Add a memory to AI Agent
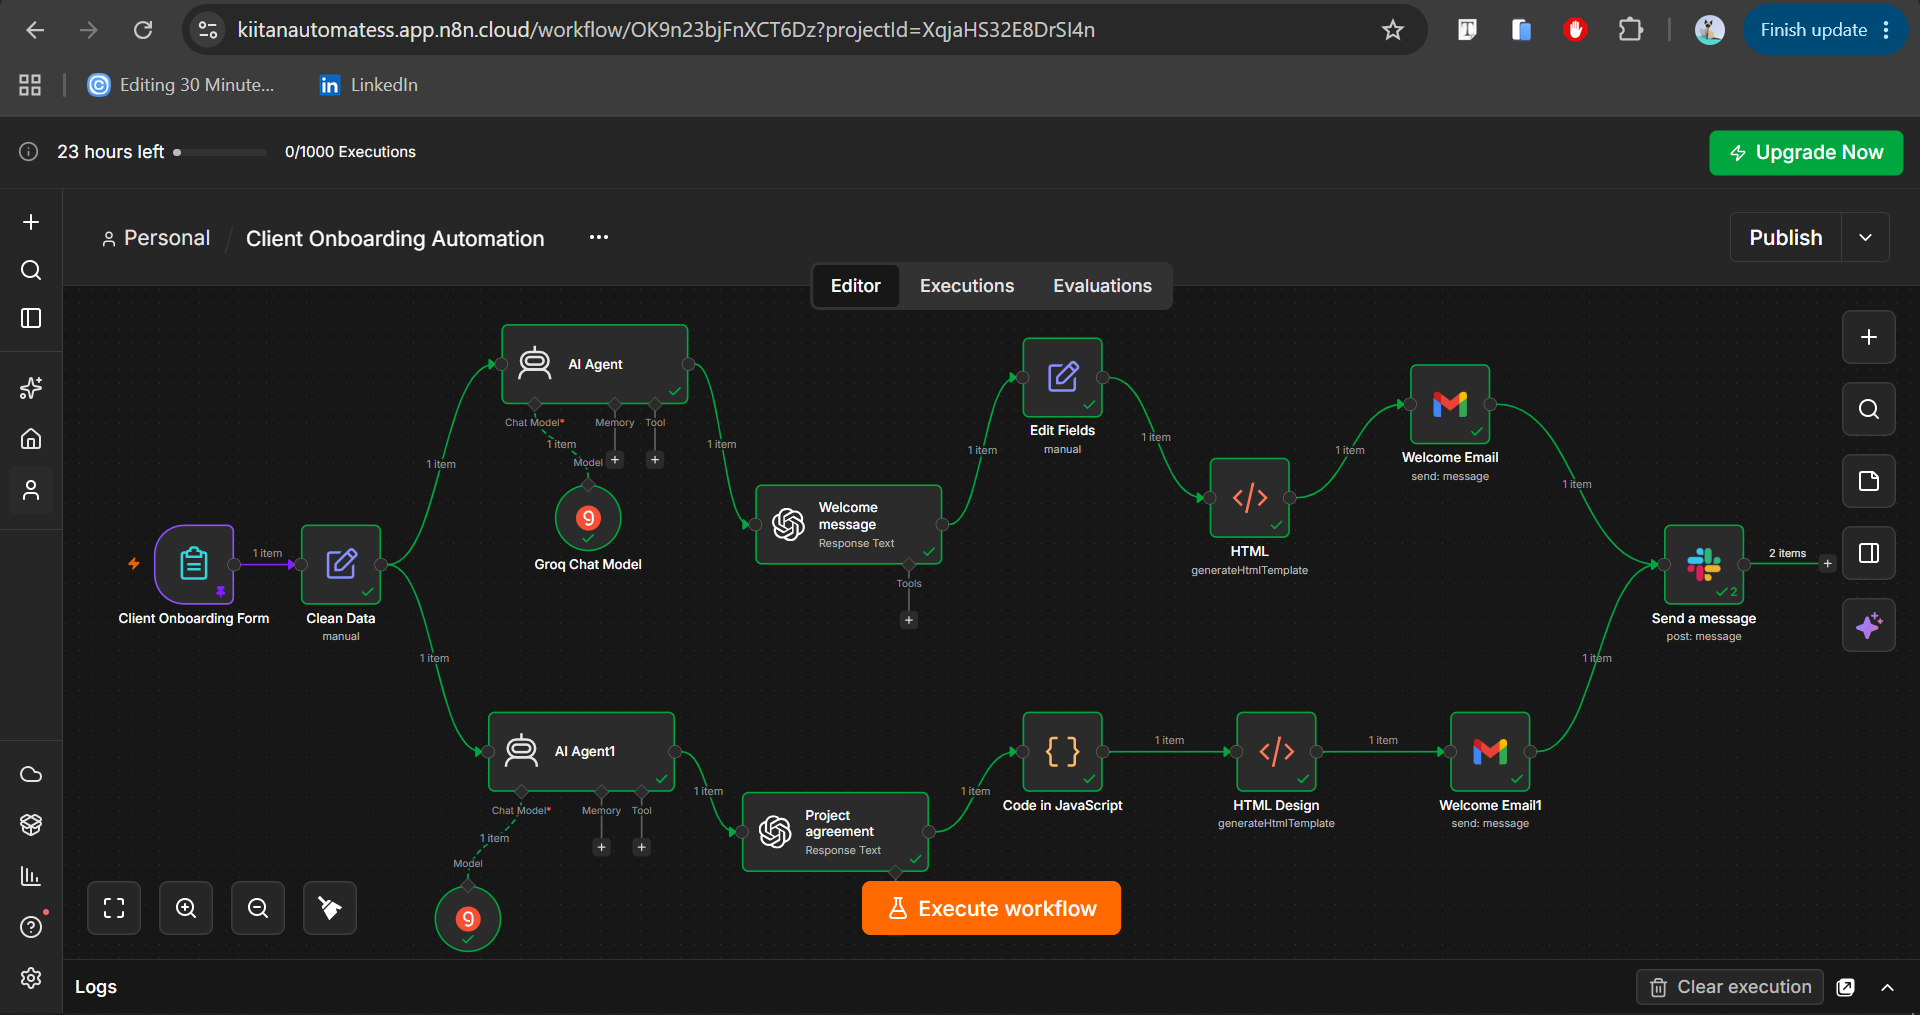Screen dimensions: 1920x1015 point(615,460)
